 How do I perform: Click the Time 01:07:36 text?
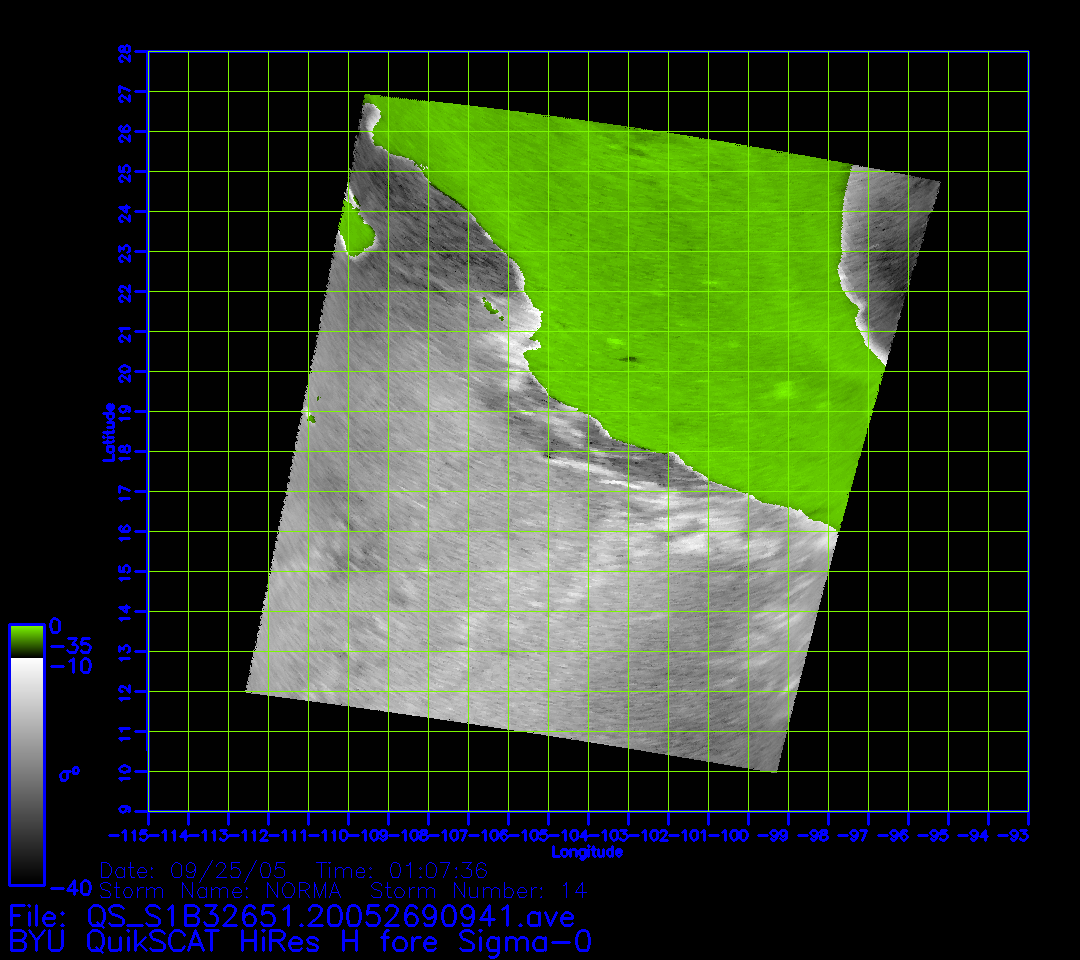coord(401,870)
